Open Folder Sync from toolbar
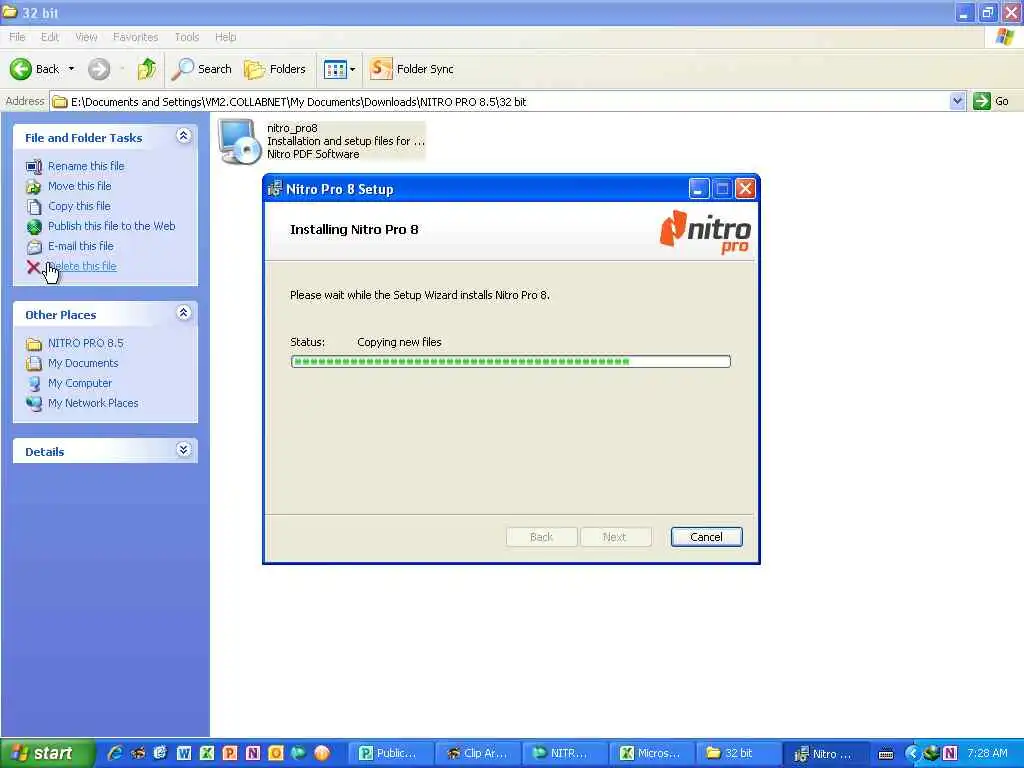The width and height of the screenshot is (1024, 768). [411, 69]
